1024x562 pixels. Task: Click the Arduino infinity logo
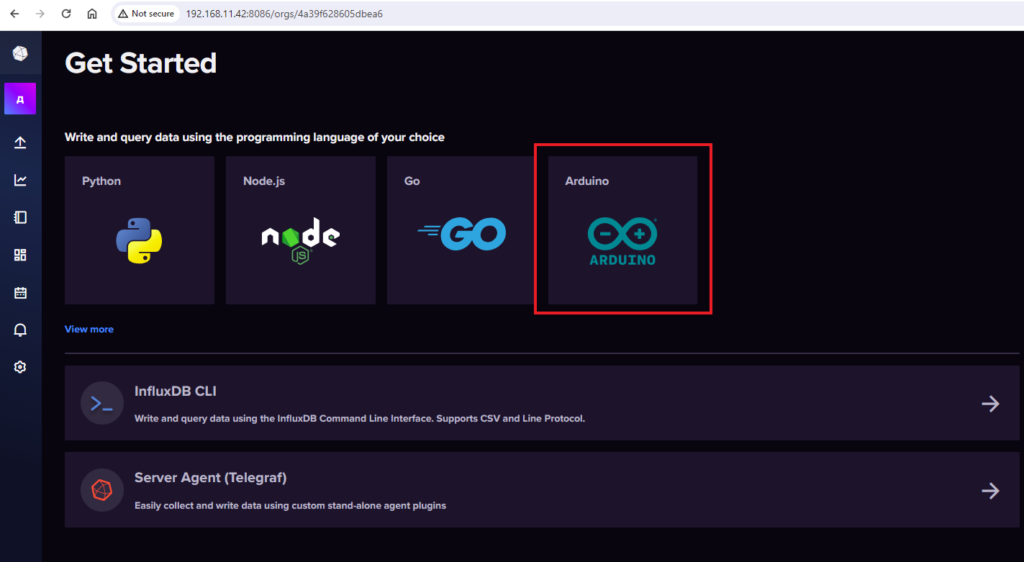point(622,241)
